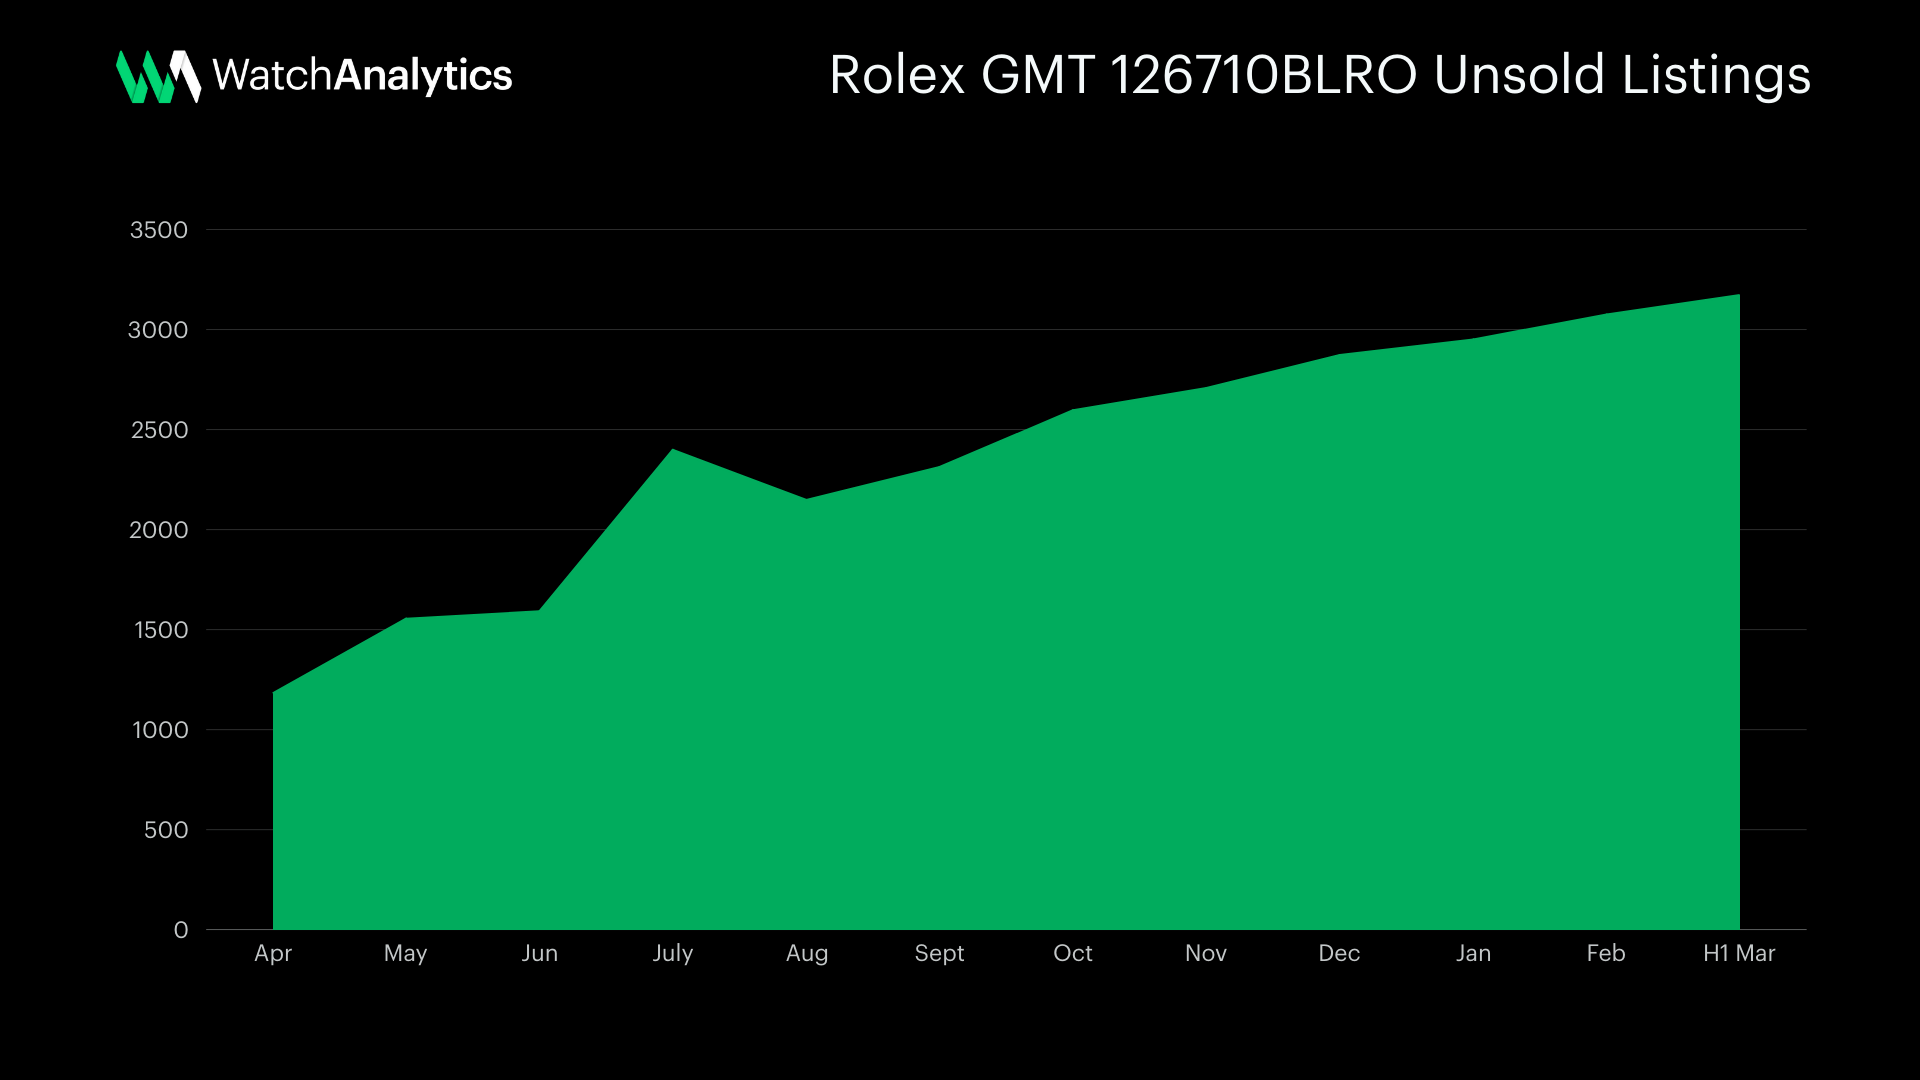Select the Oct month label
Viewport: 1920px width, 1080px height.
pos(1072,953)
